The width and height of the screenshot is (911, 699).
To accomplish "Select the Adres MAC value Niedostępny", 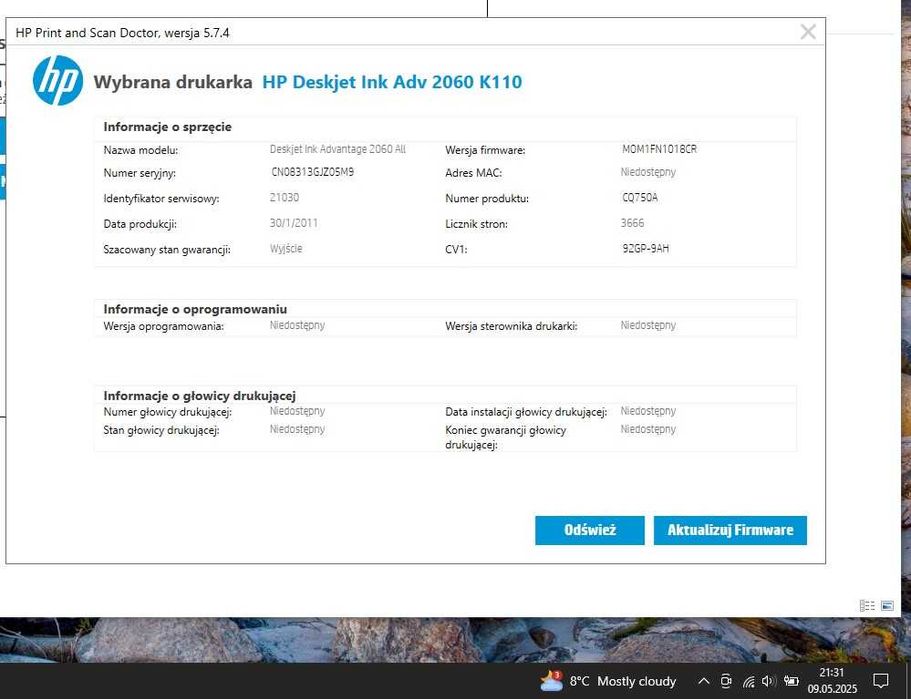I will coord(648,172).
